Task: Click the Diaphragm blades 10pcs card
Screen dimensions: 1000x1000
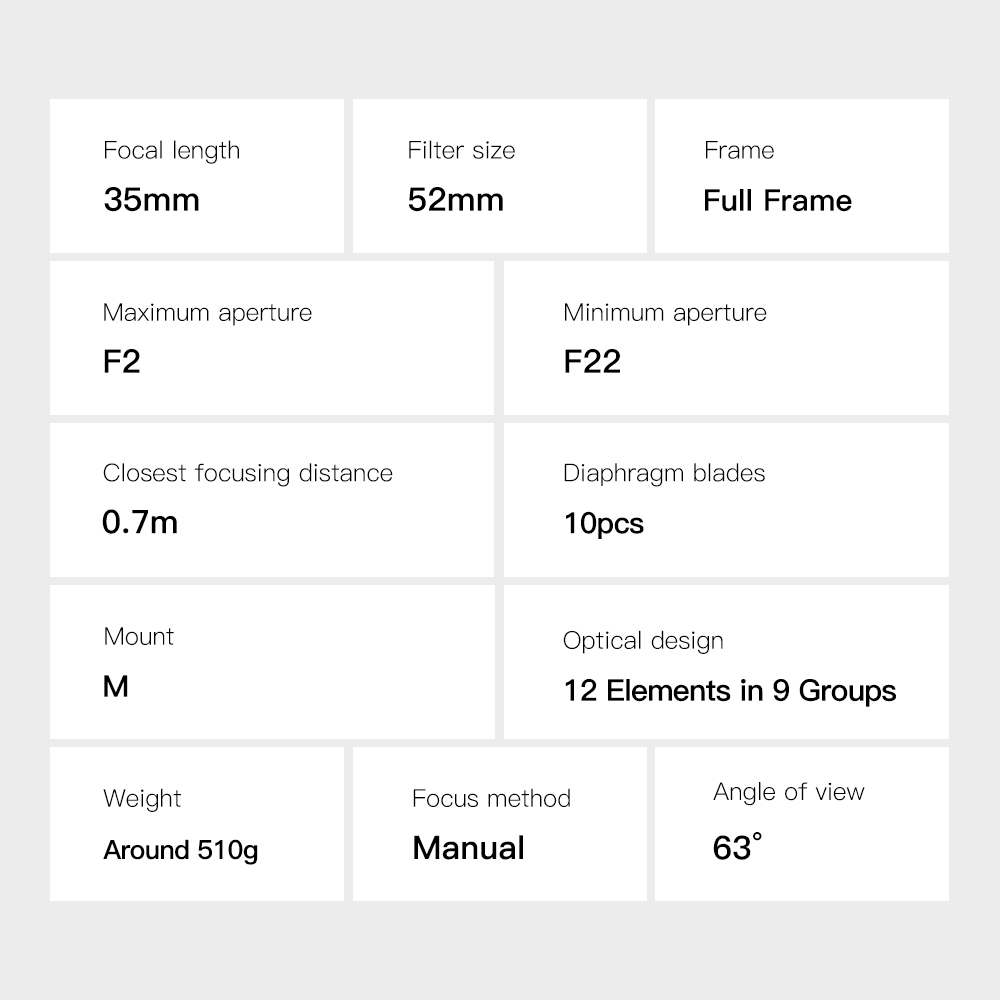Action: (x=726, y=500)
